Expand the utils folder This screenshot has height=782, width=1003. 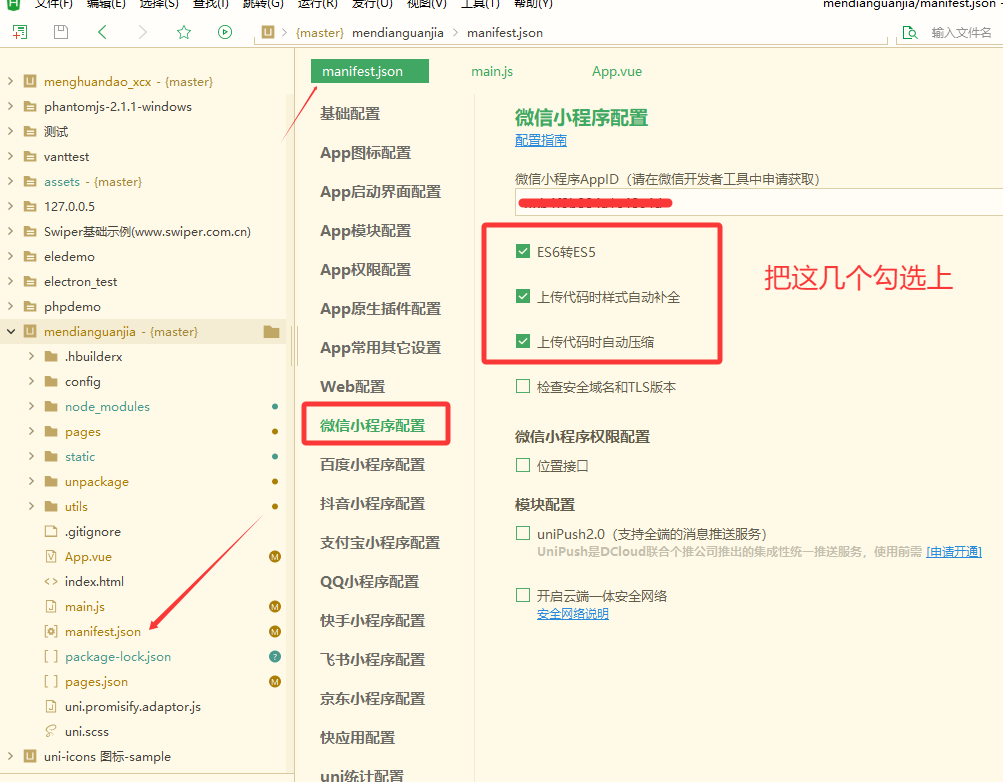click(x=31, y=506)
